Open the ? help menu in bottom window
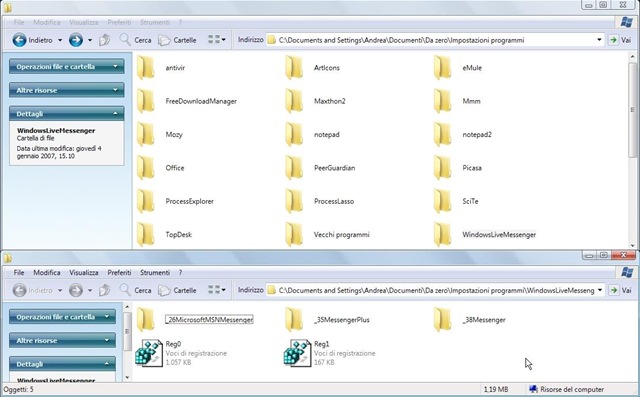This screenshot has height=397, width=640. [x=180, y=273]
